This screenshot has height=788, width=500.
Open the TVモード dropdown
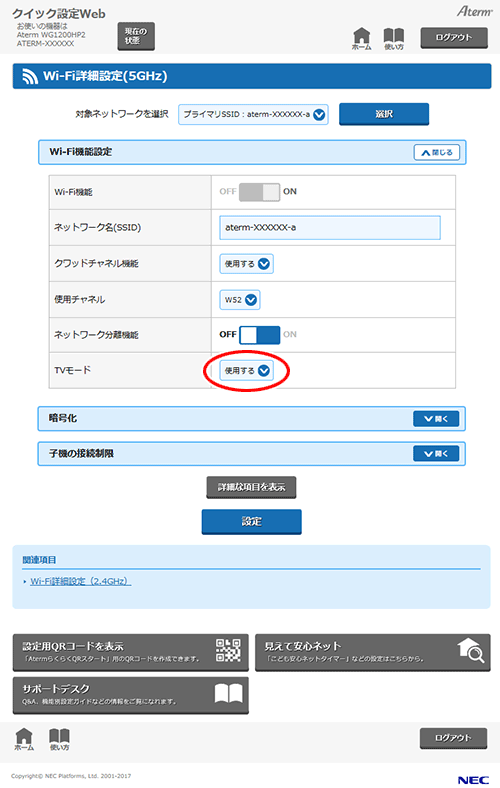(246, 371)
